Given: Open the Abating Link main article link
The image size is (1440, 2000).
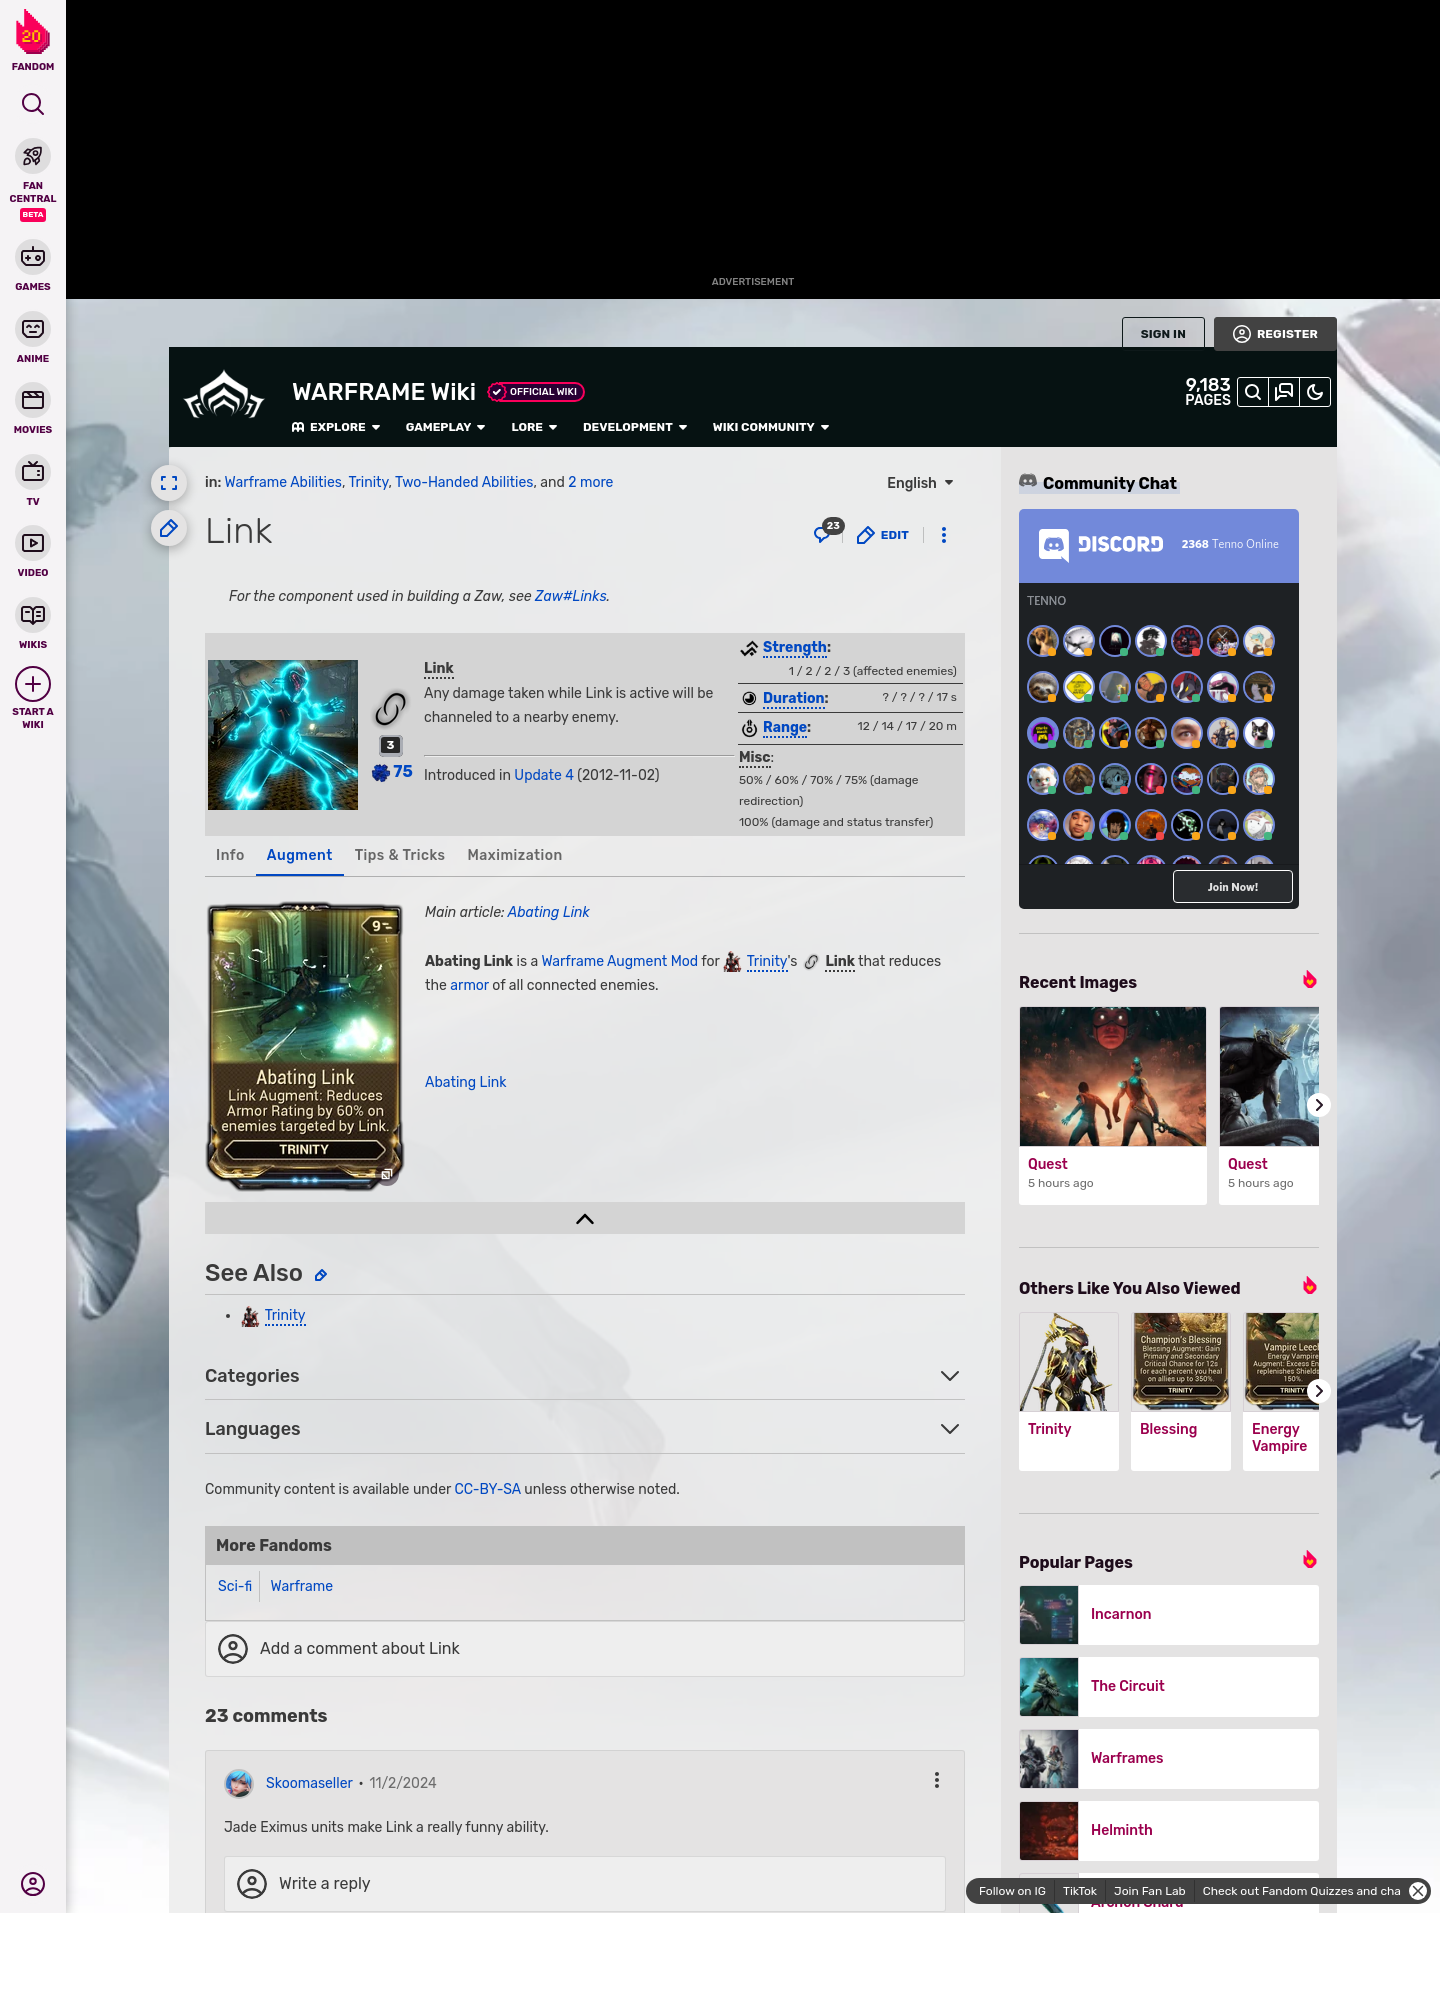Looking at the screenshot, I should click(x=548, y=912).
